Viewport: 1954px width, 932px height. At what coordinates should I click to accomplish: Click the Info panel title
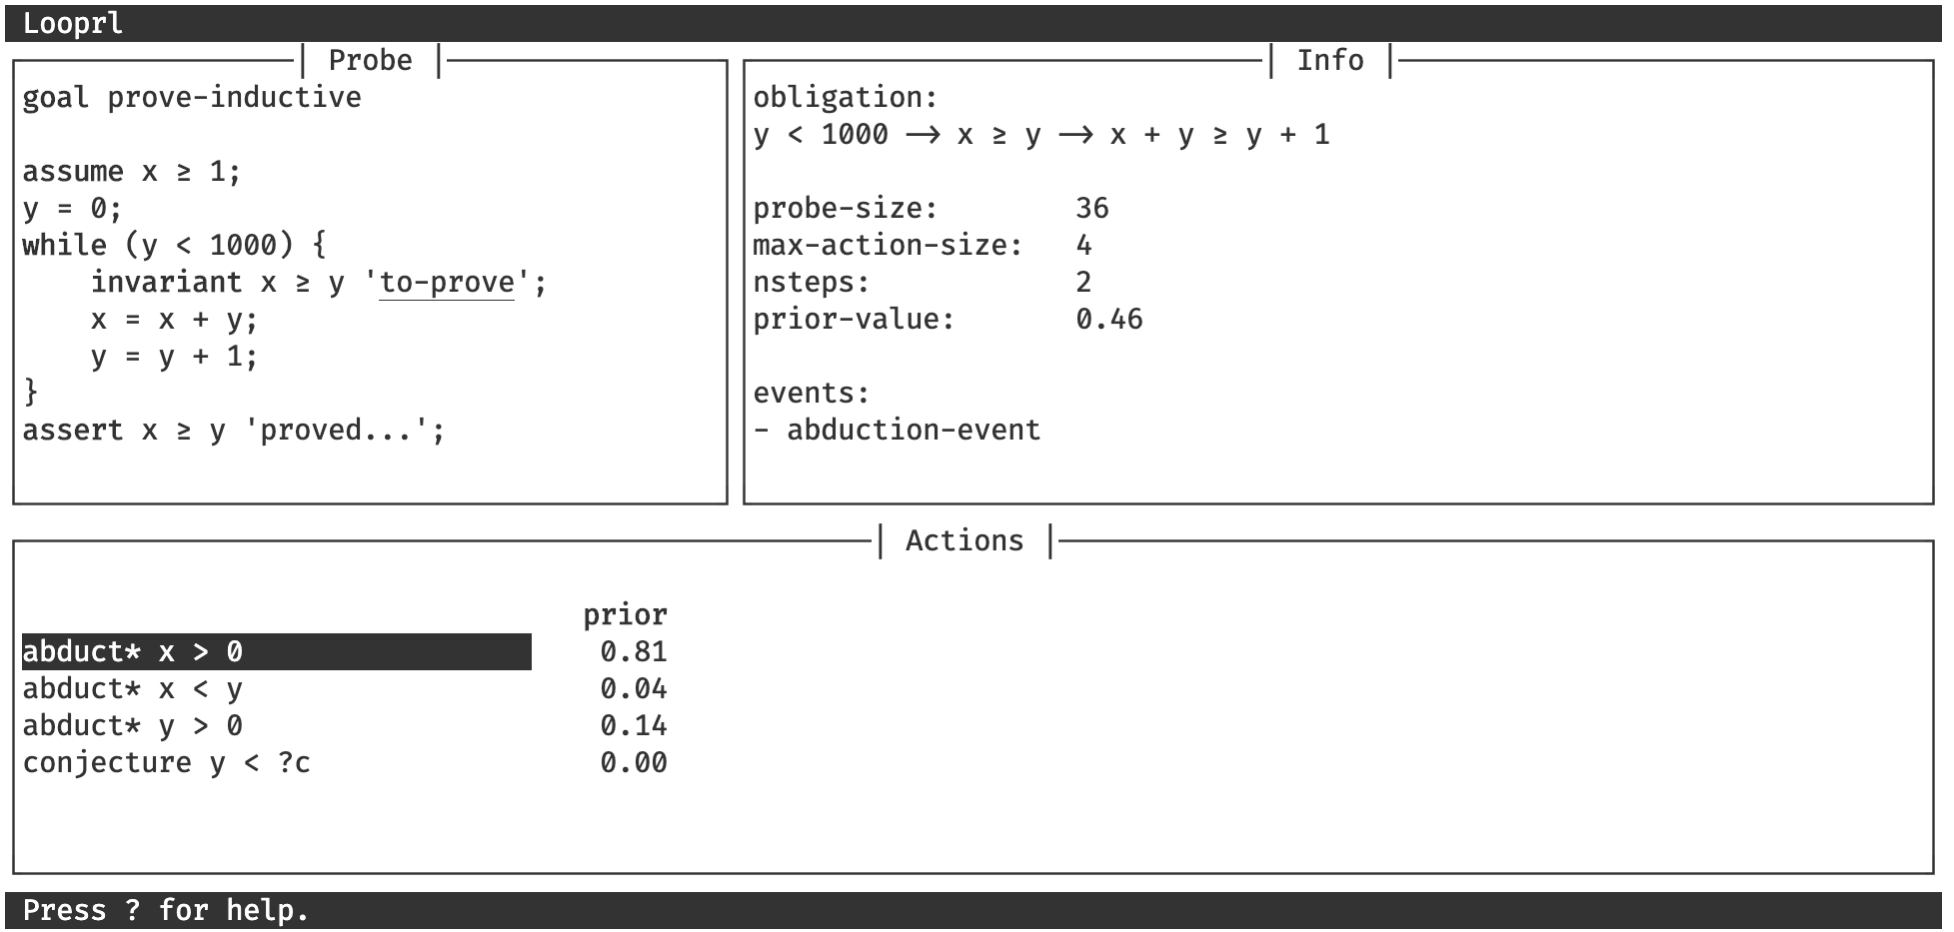point(1329,61)
